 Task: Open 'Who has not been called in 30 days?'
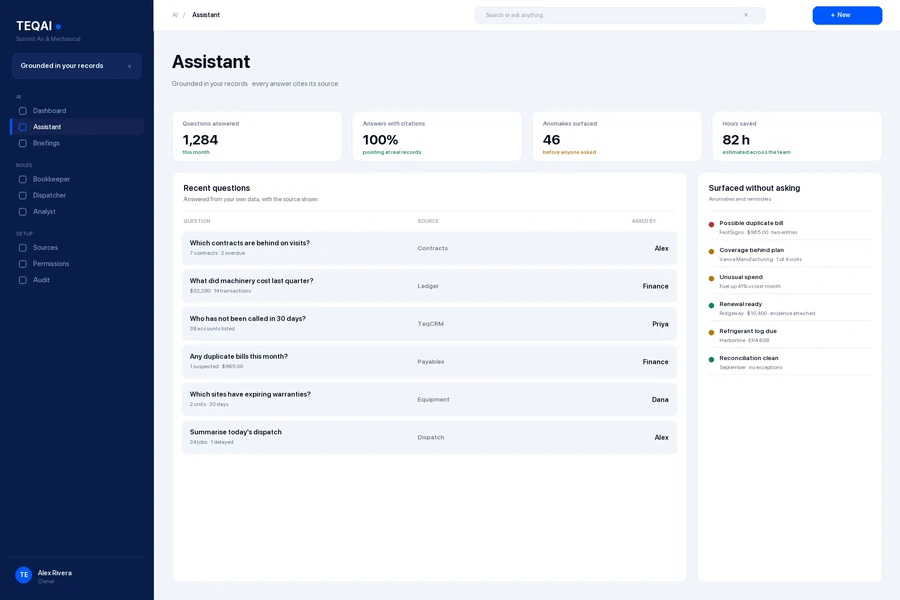(429, 324)
